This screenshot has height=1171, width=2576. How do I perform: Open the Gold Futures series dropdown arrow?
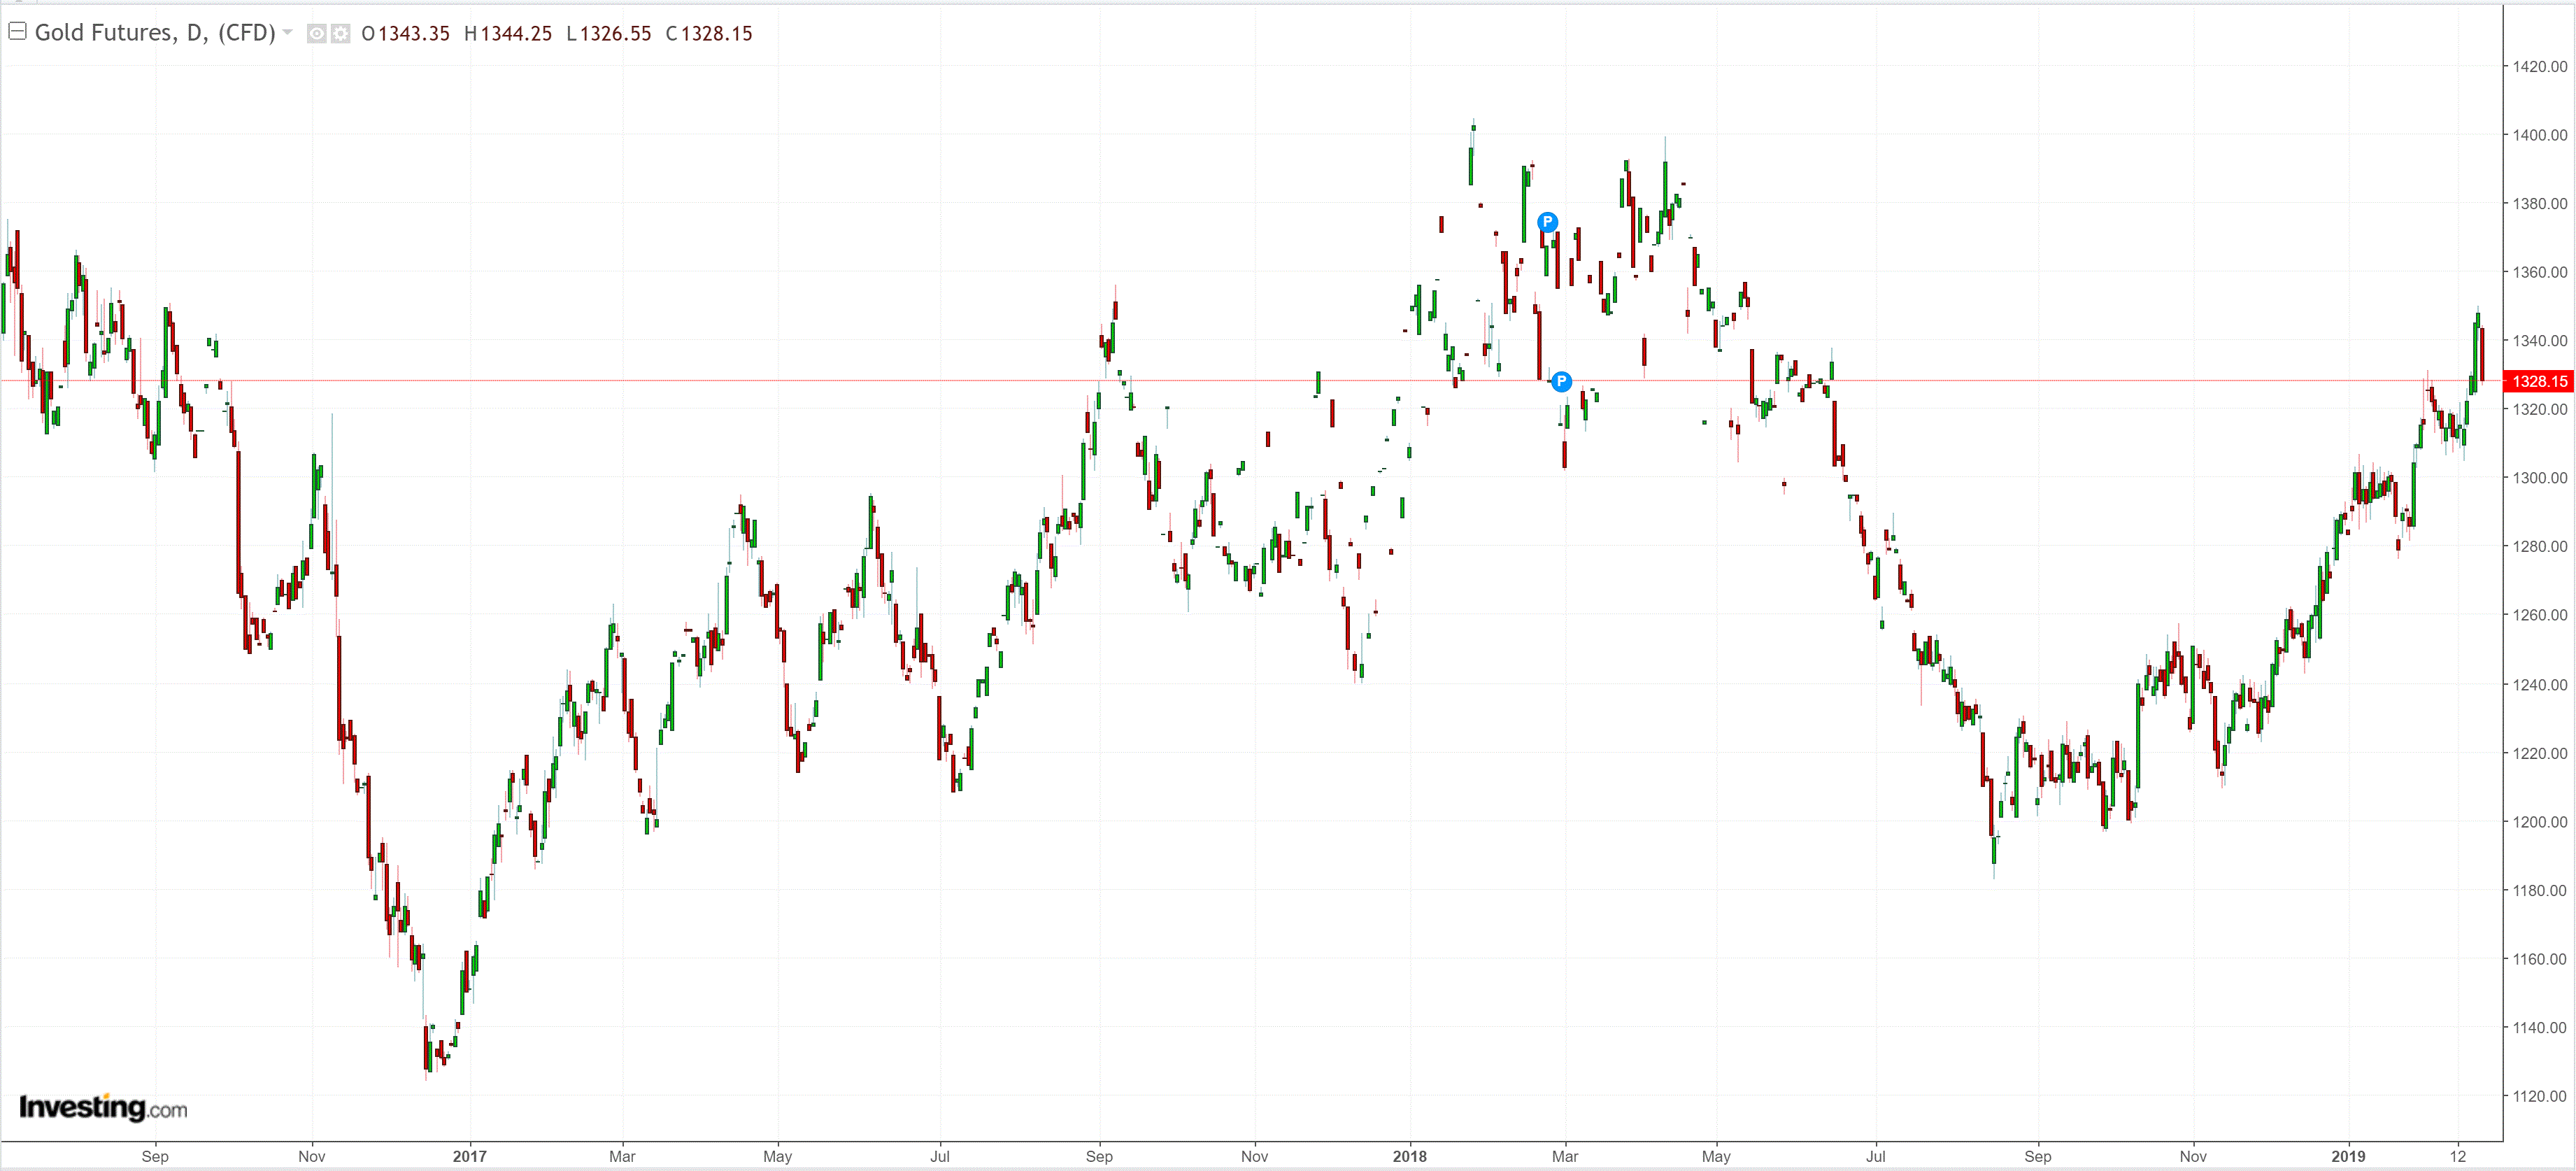point(288,33)
